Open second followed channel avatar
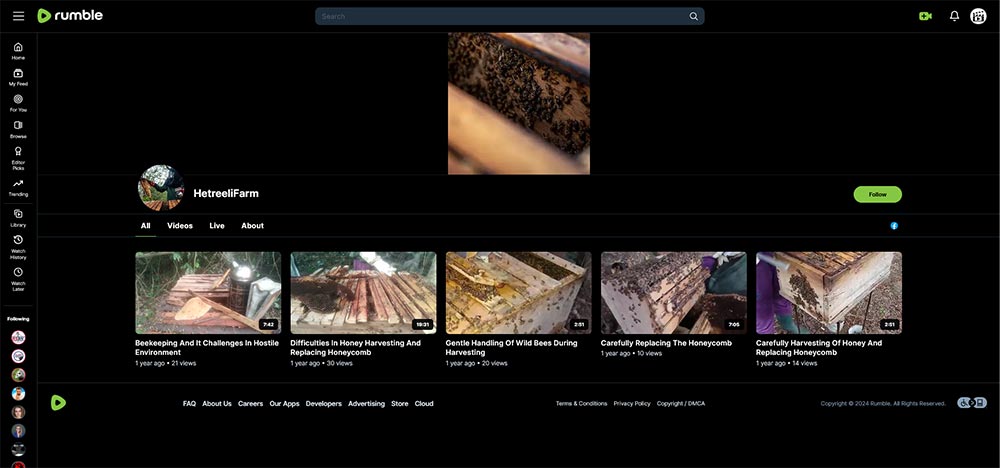1000x468 pixels. point(18,356)
